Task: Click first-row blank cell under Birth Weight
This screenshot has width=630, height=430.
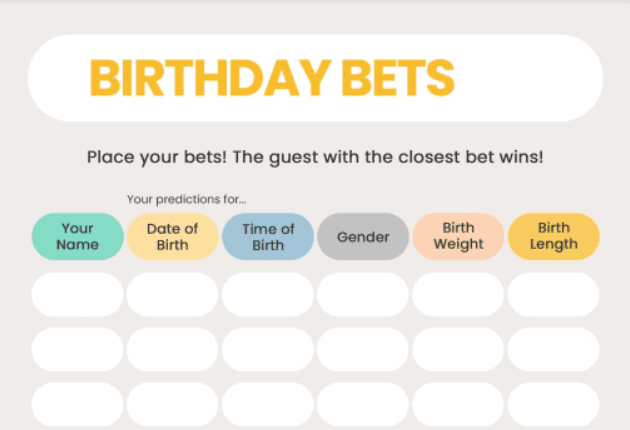Action: click(458, 295)
